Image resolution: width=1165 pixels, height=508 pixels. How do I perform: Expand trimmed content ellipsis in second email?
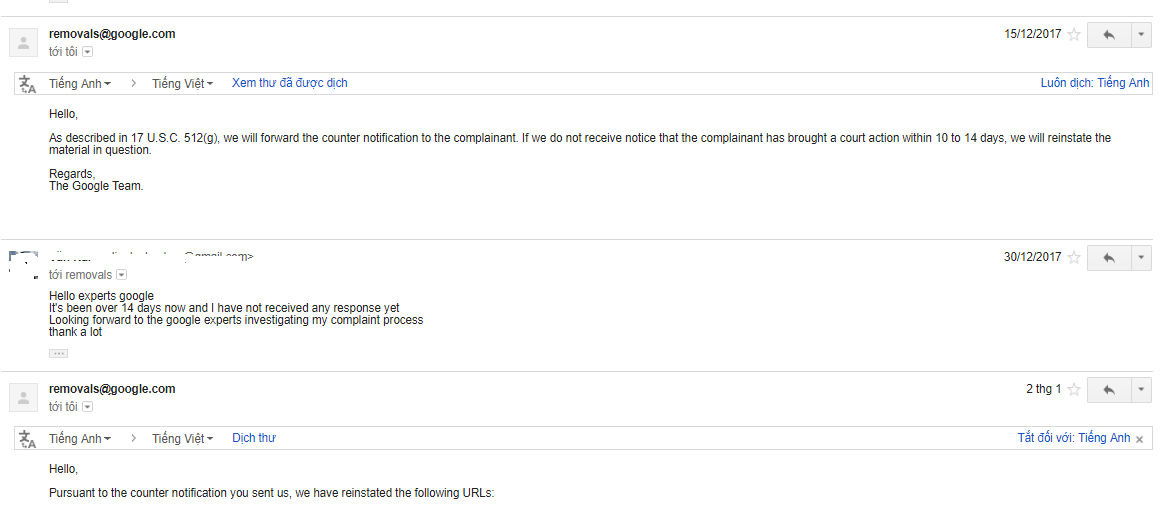tap(59, 354)
